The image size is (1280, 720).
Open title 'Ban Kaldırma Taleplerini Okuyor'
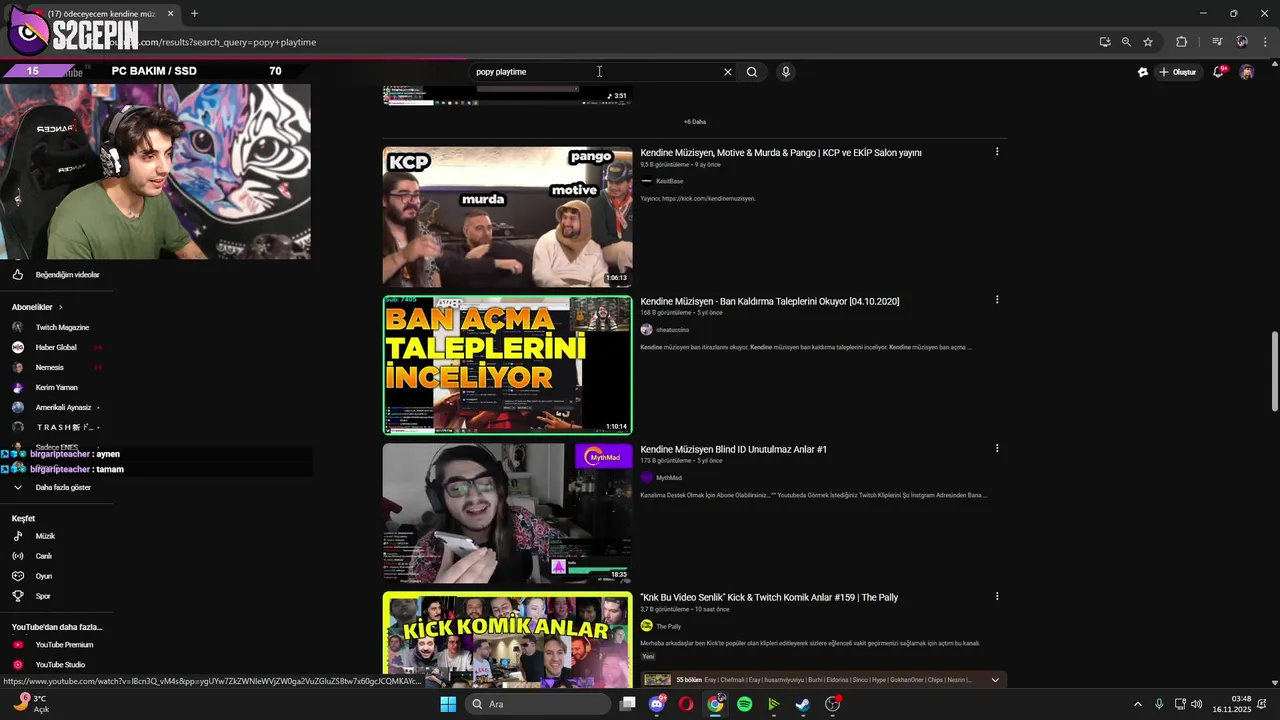point(770,301)
